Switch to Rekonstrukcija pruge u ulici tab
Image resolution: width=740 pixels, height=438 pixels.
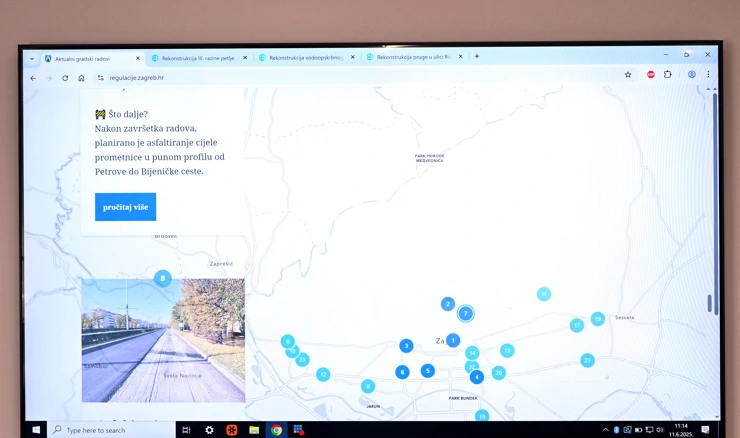point(413,57)
